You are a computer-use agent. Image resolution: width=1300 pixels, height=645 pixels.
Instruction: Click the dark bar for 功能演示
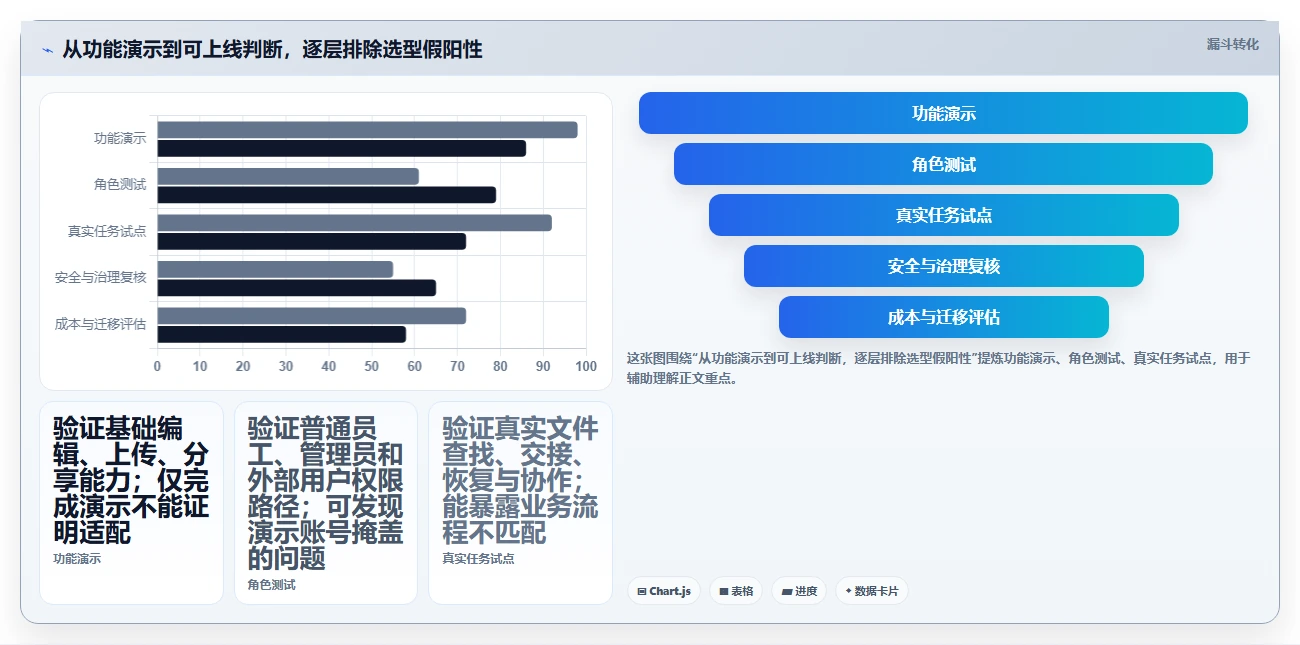tap(341, 148)
